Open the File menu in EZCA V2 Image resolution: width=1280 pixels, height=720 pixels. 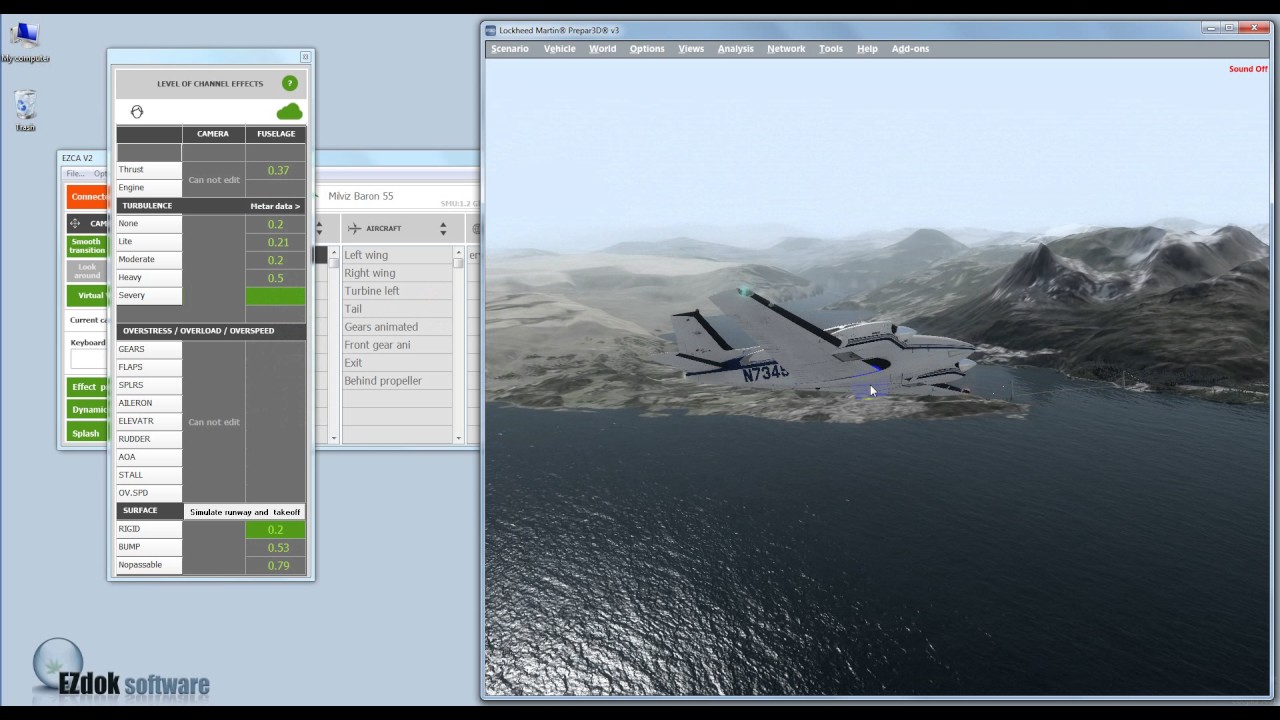[75, 174]
